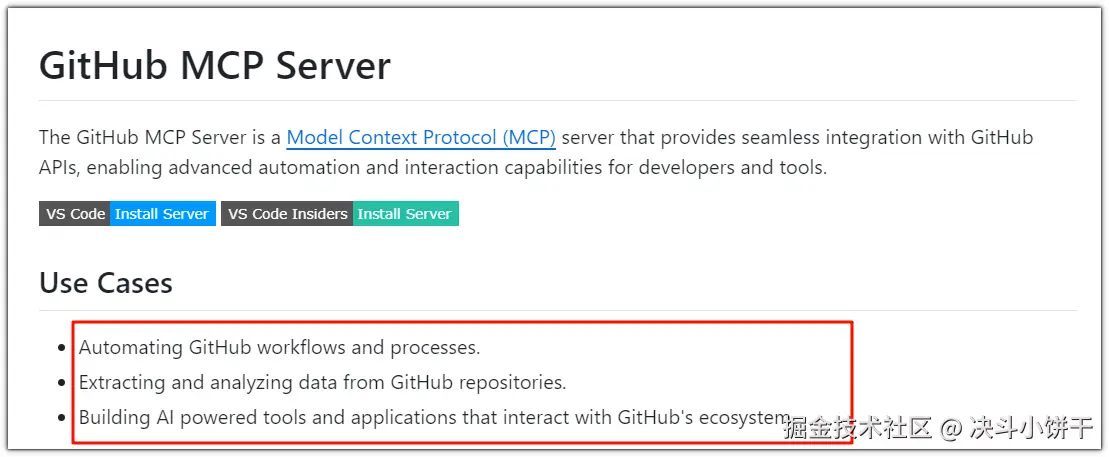Click the divider line below Use Cases

point(557,310)
